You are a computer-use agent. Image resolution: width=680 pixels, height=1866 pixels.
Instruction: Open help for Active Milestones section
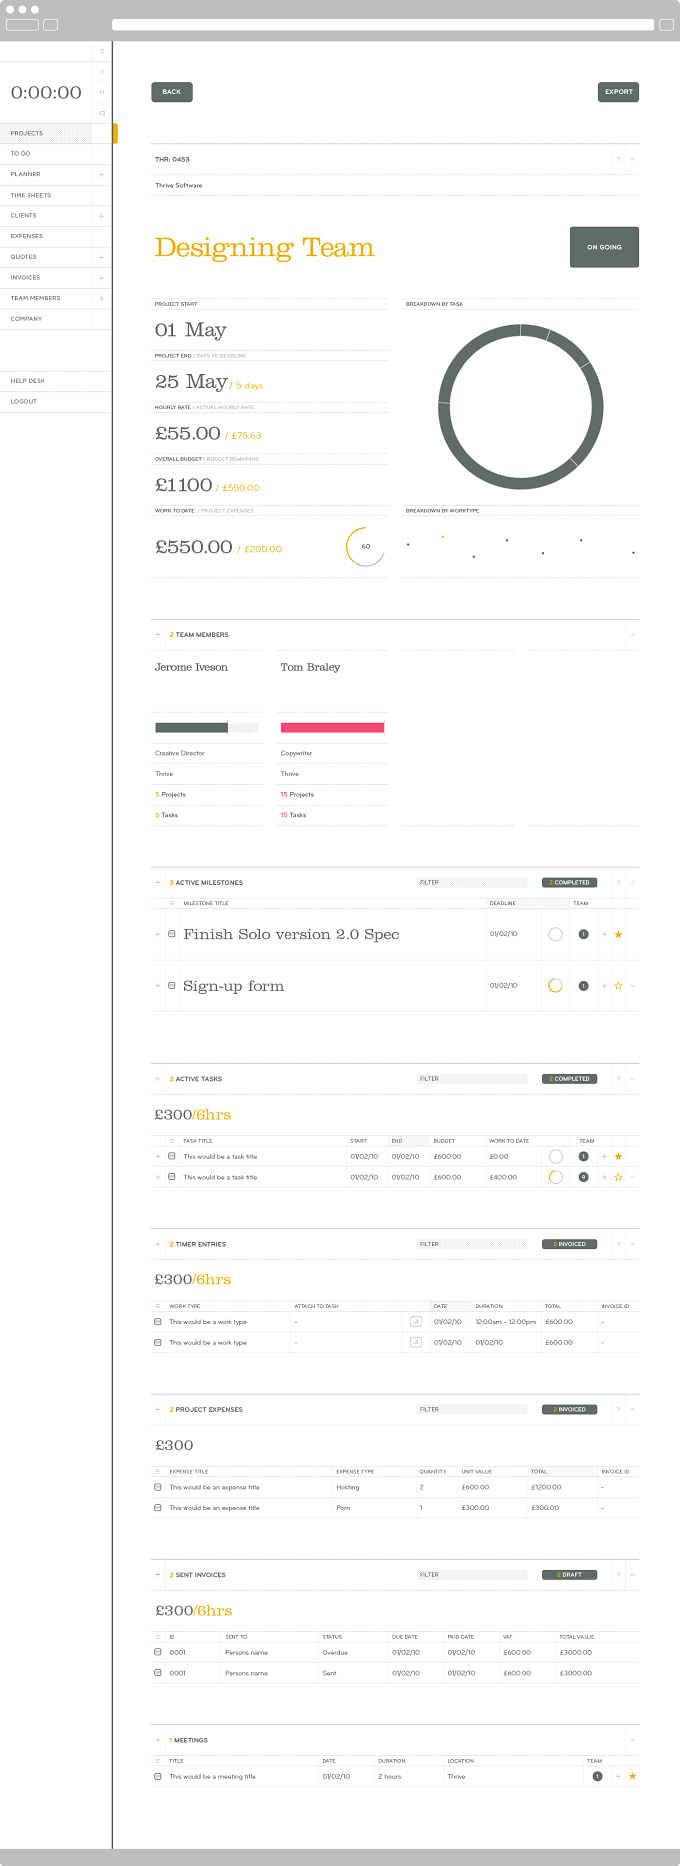[618, 882]
